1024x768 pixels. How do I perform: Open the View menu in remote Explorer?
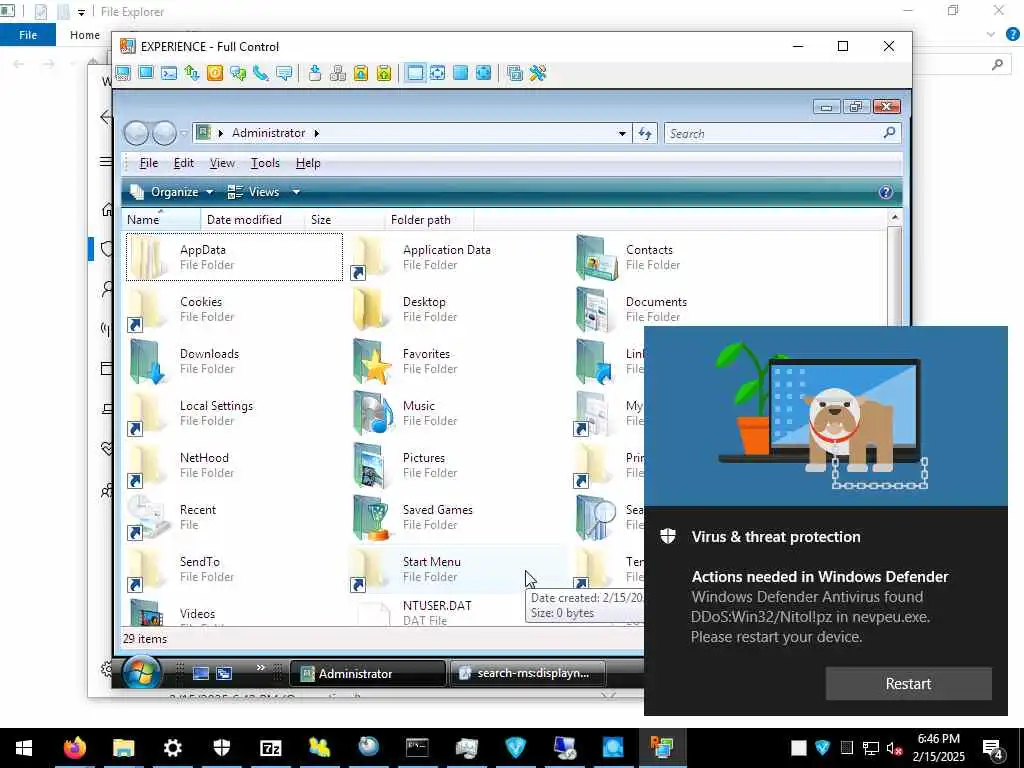[x=222, y=163]
